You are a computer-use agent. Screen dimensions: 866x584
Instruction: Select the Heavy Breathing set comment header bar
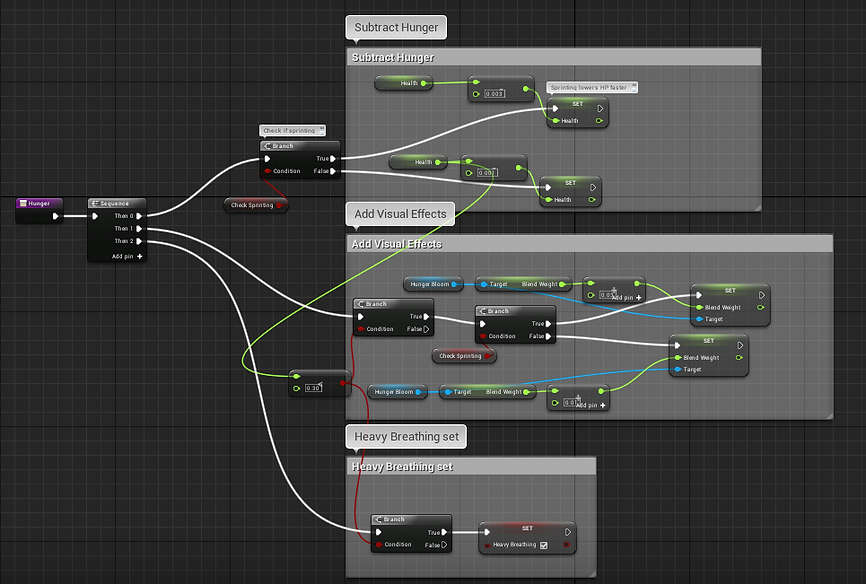point(471,467)
